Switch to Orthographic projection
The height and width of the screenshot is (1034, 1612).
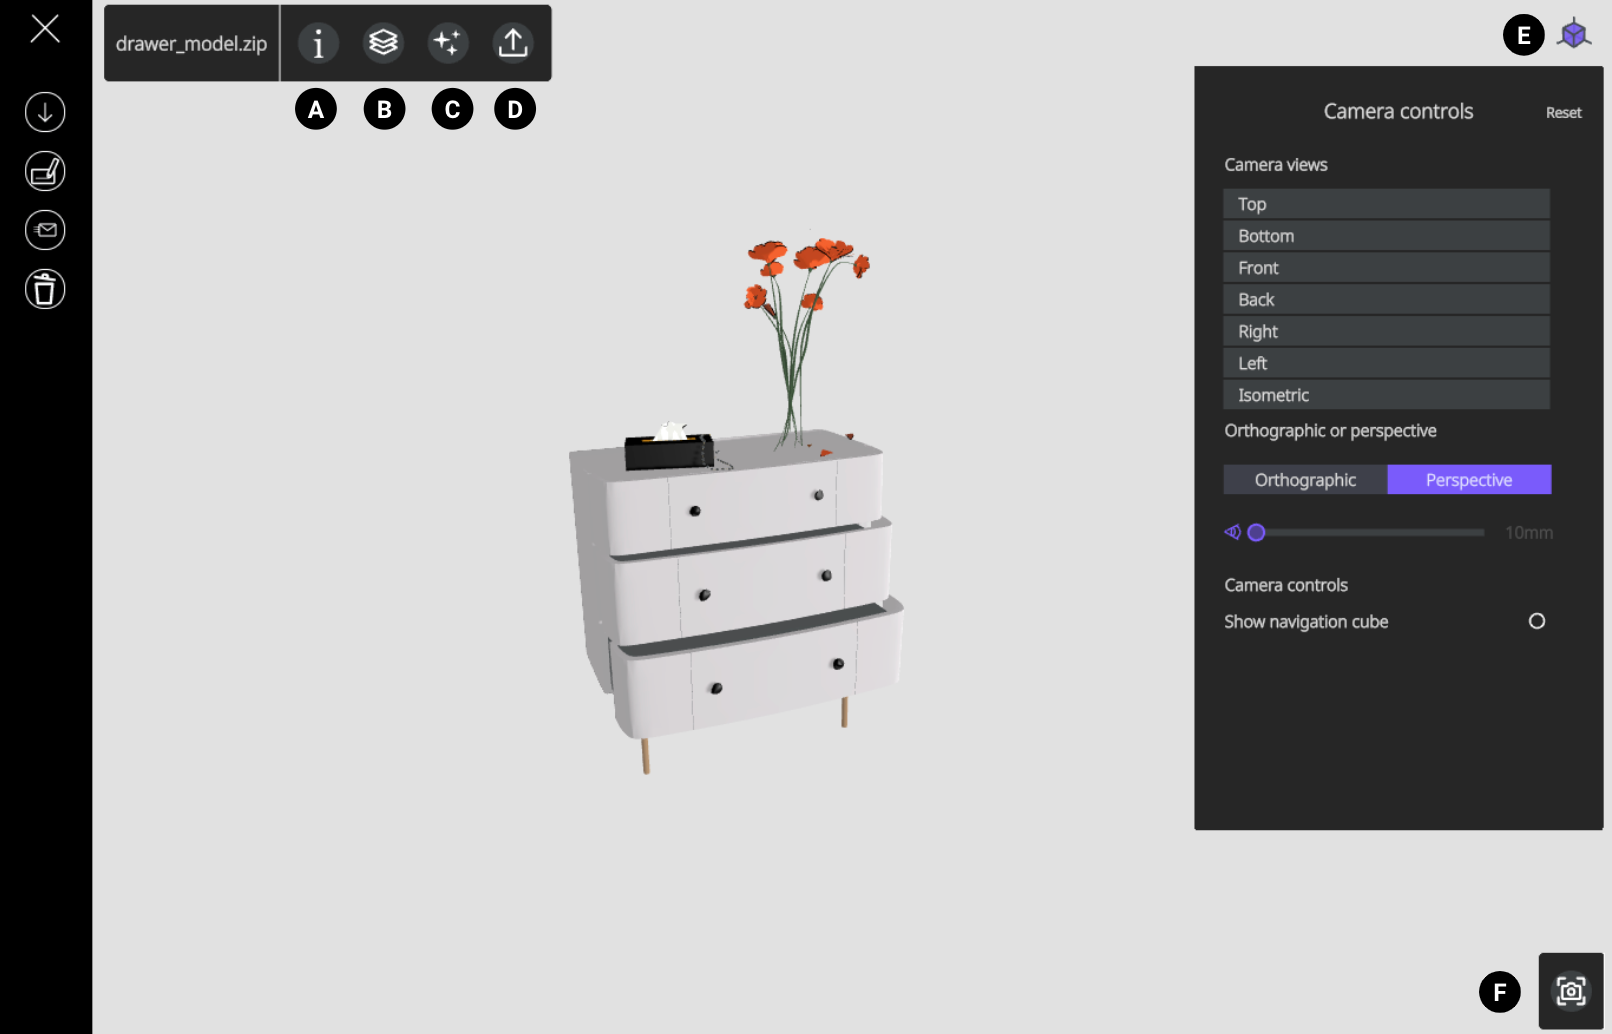pos(1305,480)
